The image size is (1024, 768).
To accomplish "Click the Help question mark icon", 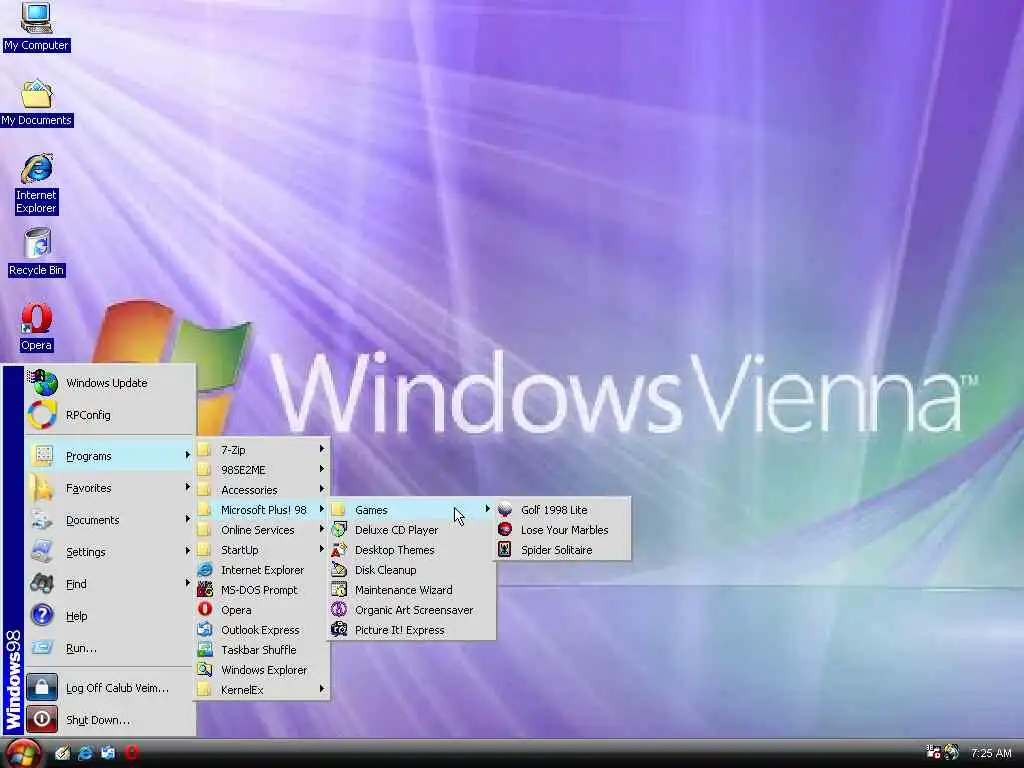I will [42, 615].
